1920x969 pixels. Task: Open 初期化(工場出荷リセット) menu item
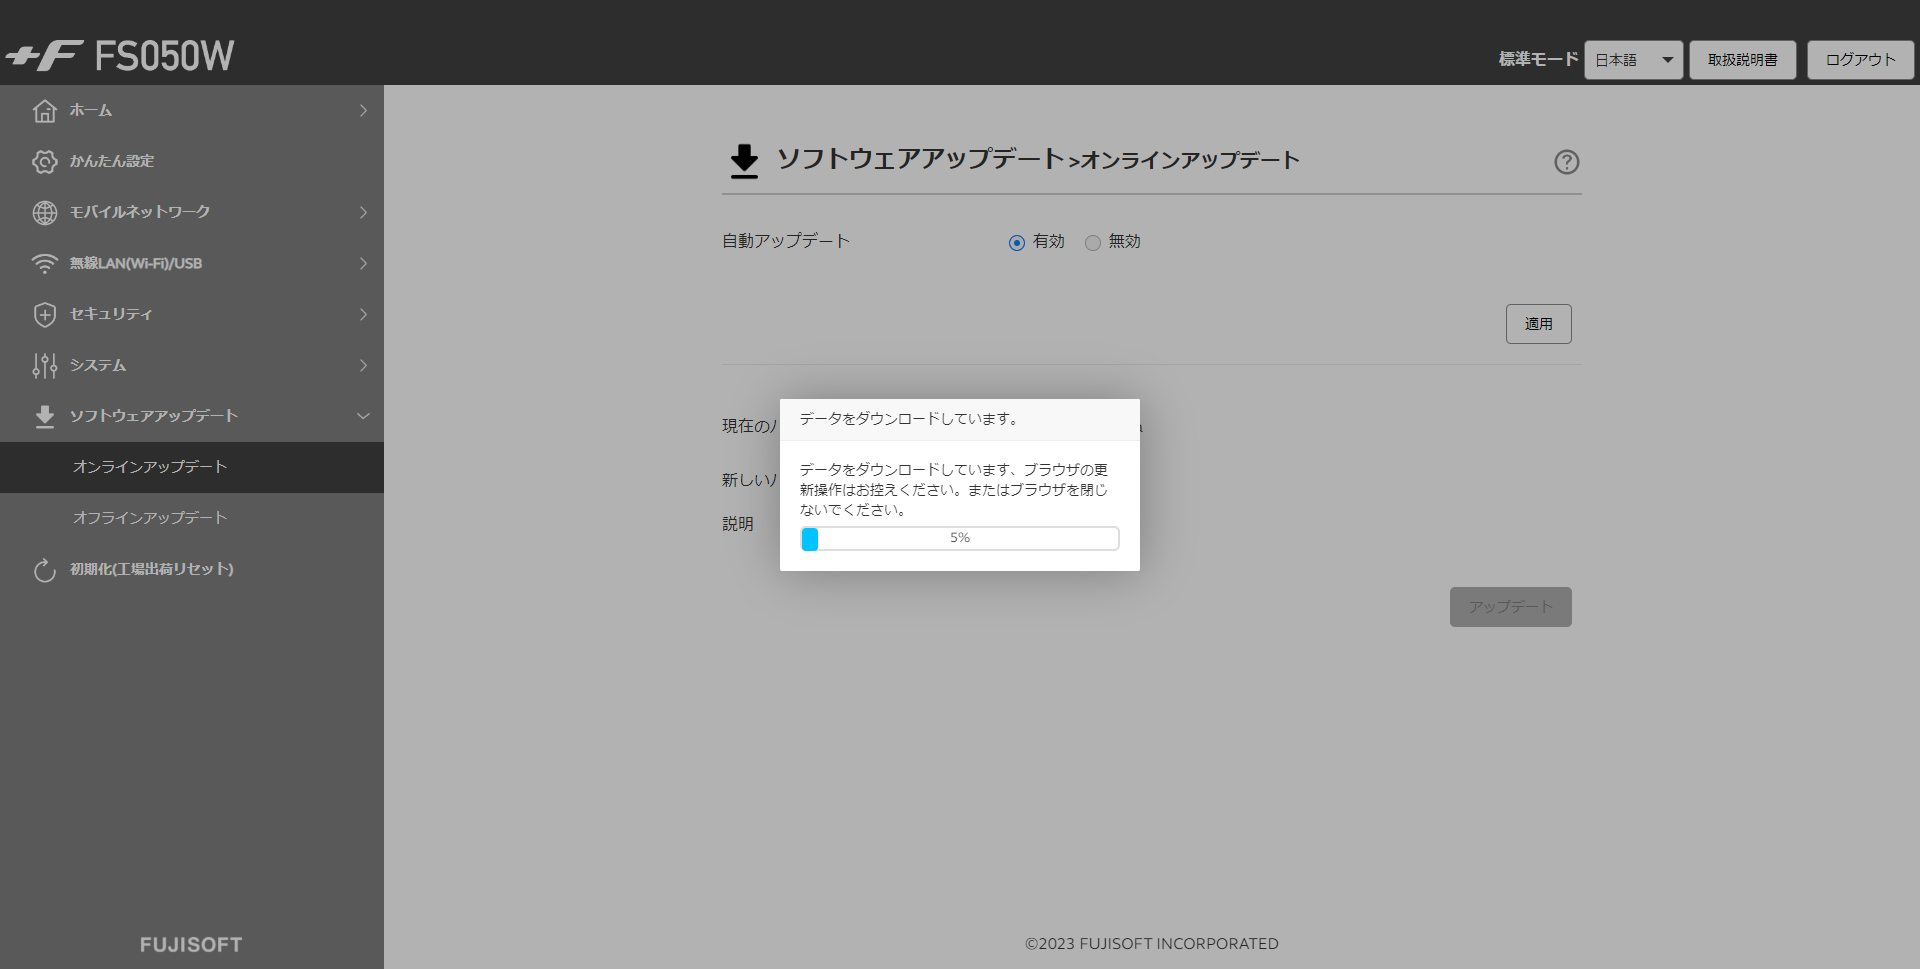pyautogui.click(x=192, y=570)
